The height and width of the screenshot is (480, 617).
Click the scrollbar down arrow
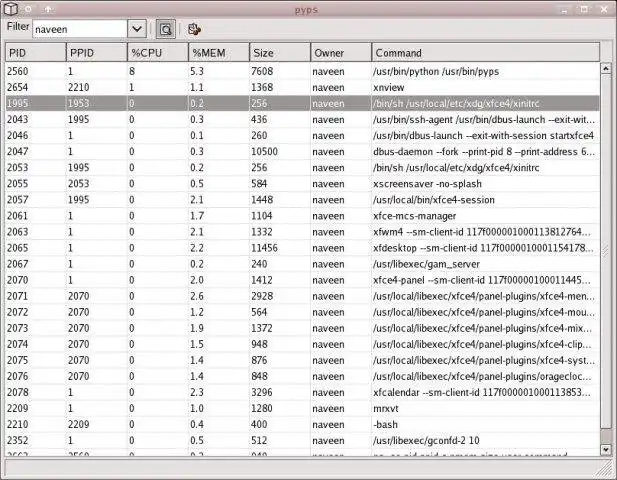[x=606, y=449]
